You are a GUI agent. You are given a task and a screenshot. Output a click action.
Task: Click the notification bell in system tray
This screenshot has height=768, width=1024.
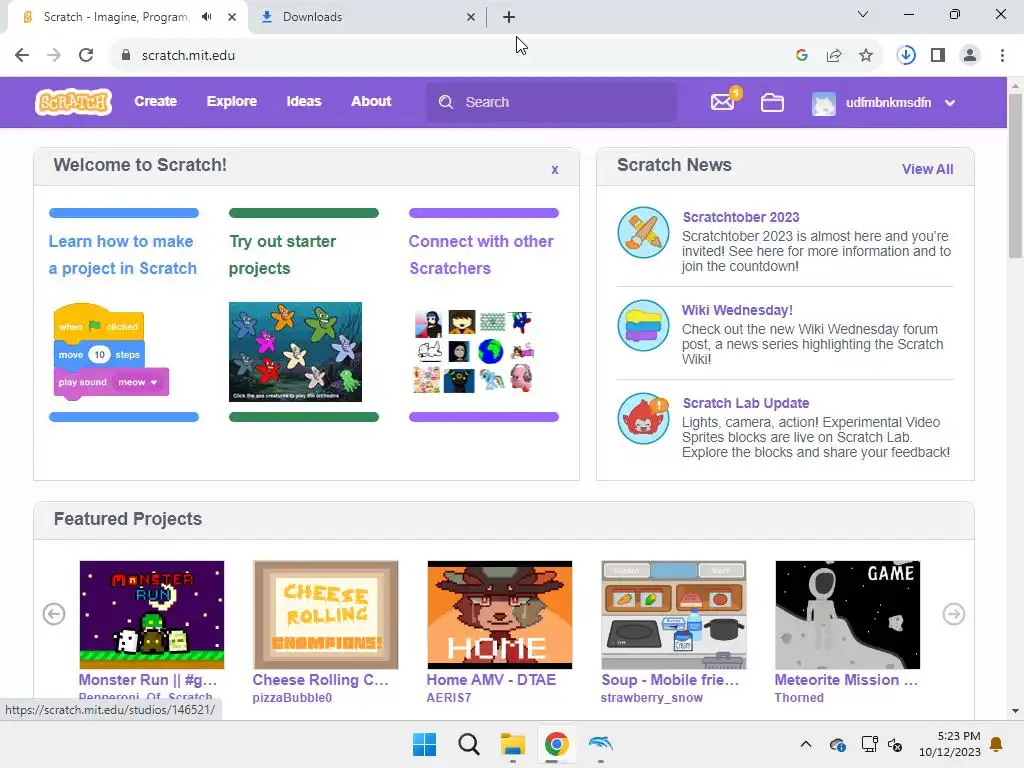click(x=997, y=744)
